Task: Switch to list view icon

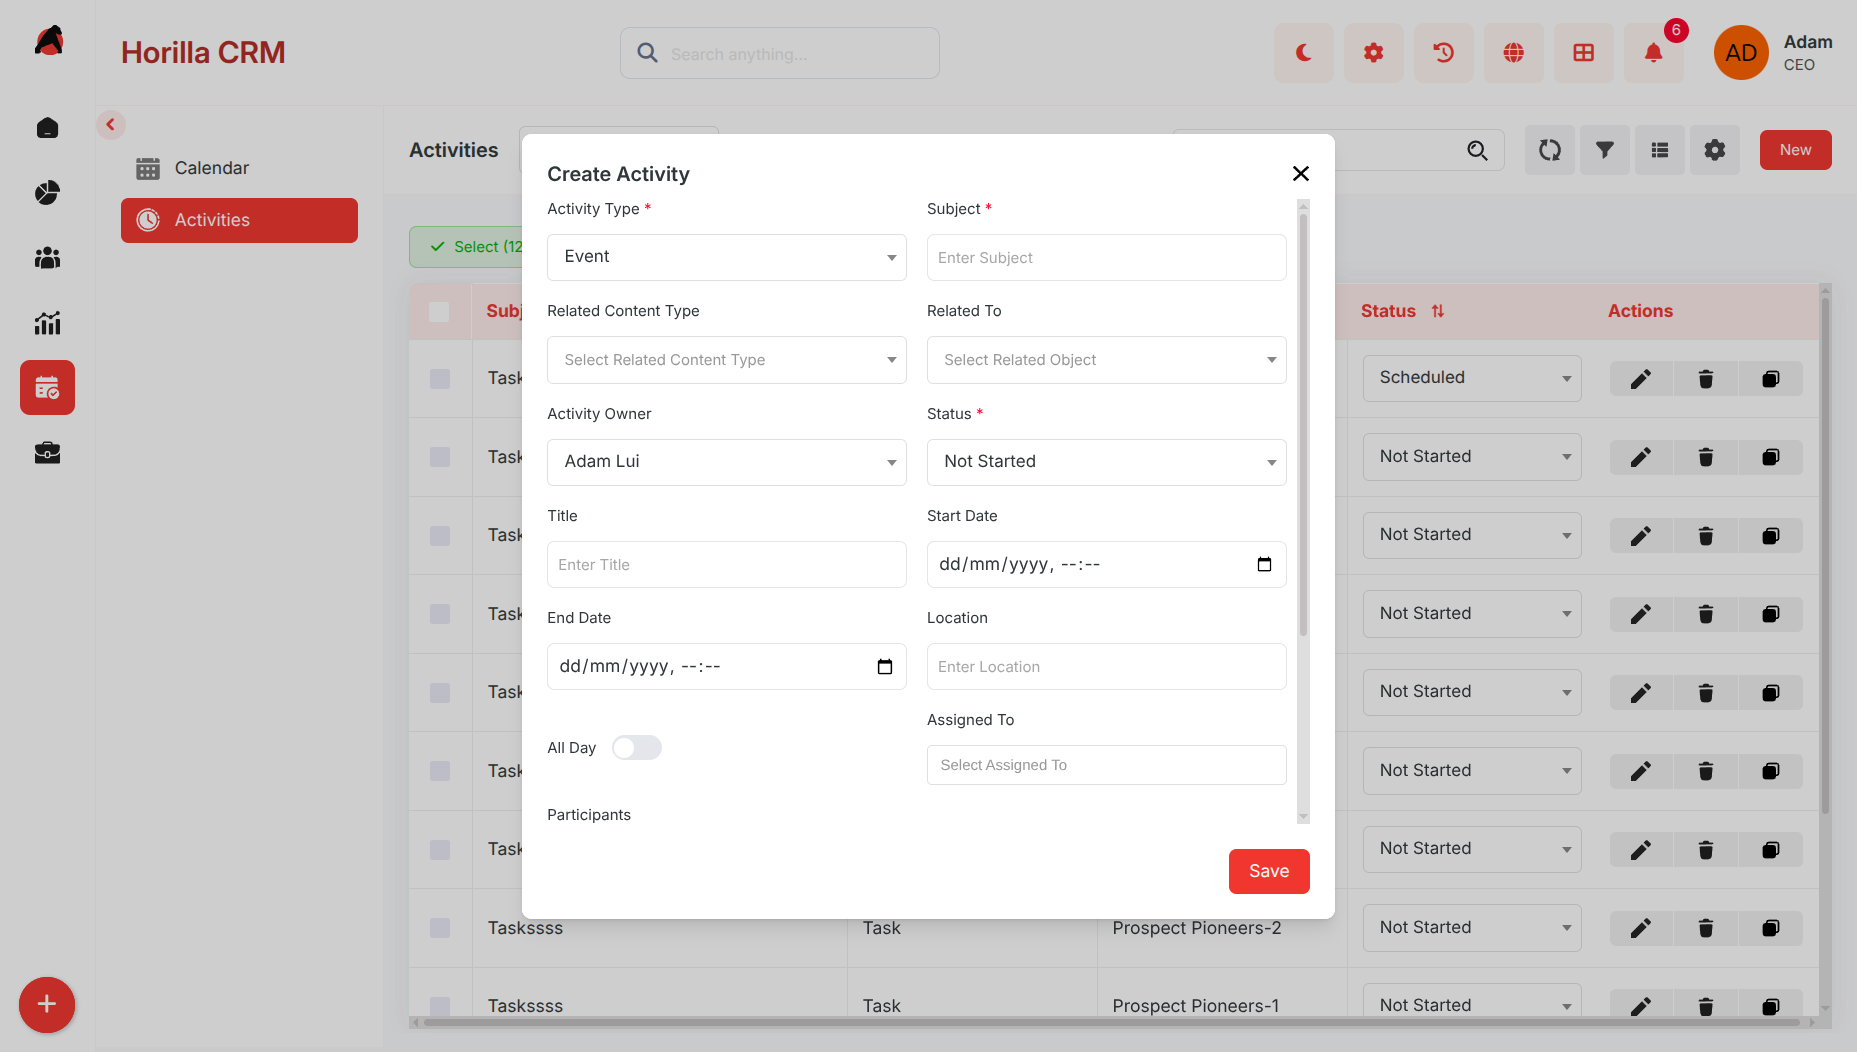Action: coord(1659,150)
